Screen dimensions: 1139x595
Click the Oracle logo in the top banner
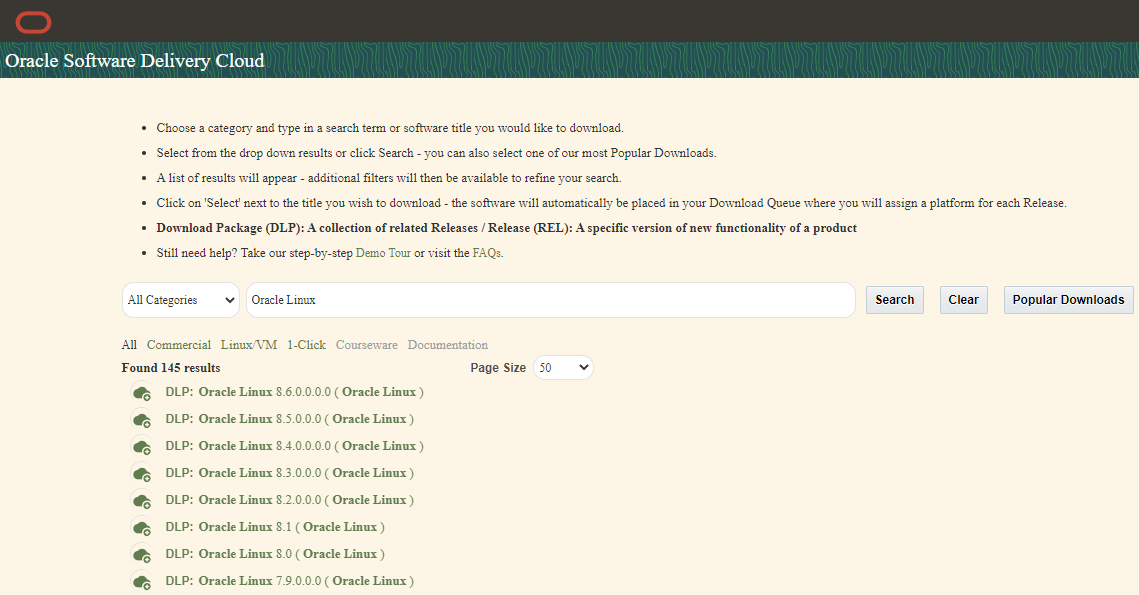[33, 21]
